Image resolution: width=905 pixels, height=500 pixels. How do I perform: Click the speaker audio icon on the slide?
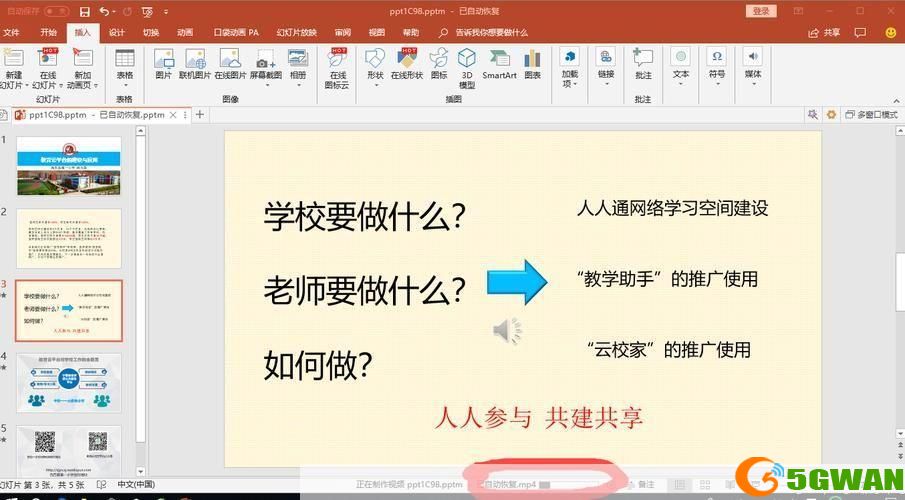[x=507, y=331]
